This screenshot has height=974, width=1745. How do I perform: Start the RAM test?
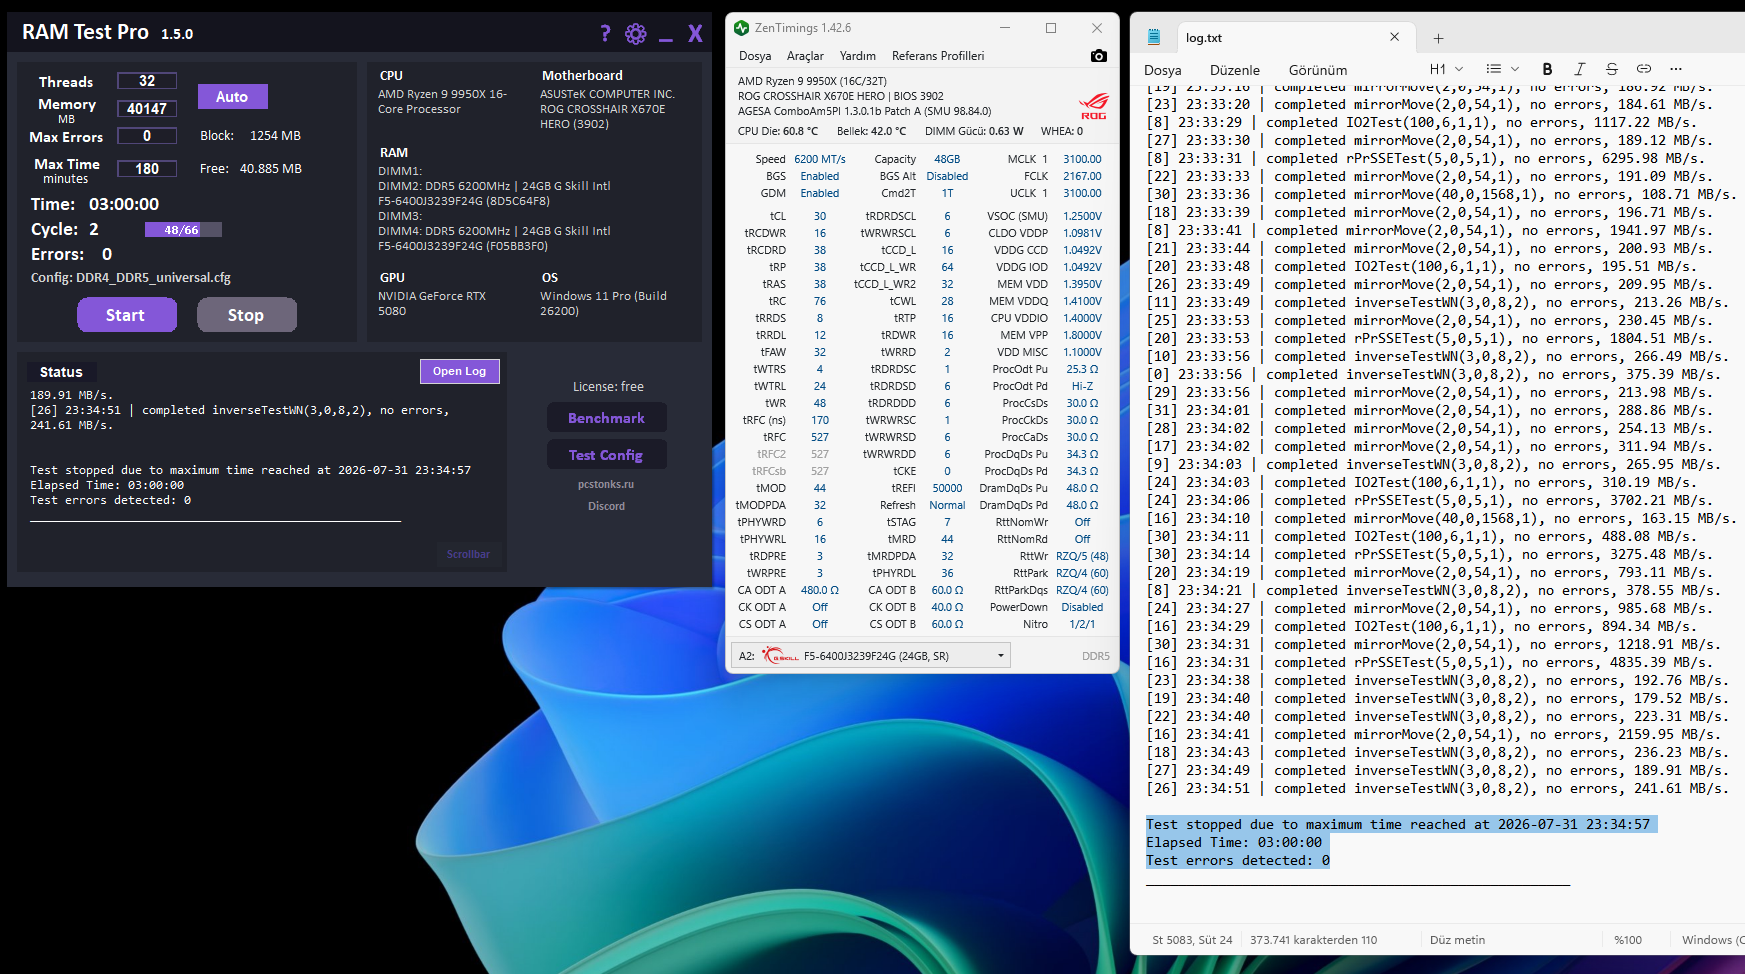click(127, 315)
